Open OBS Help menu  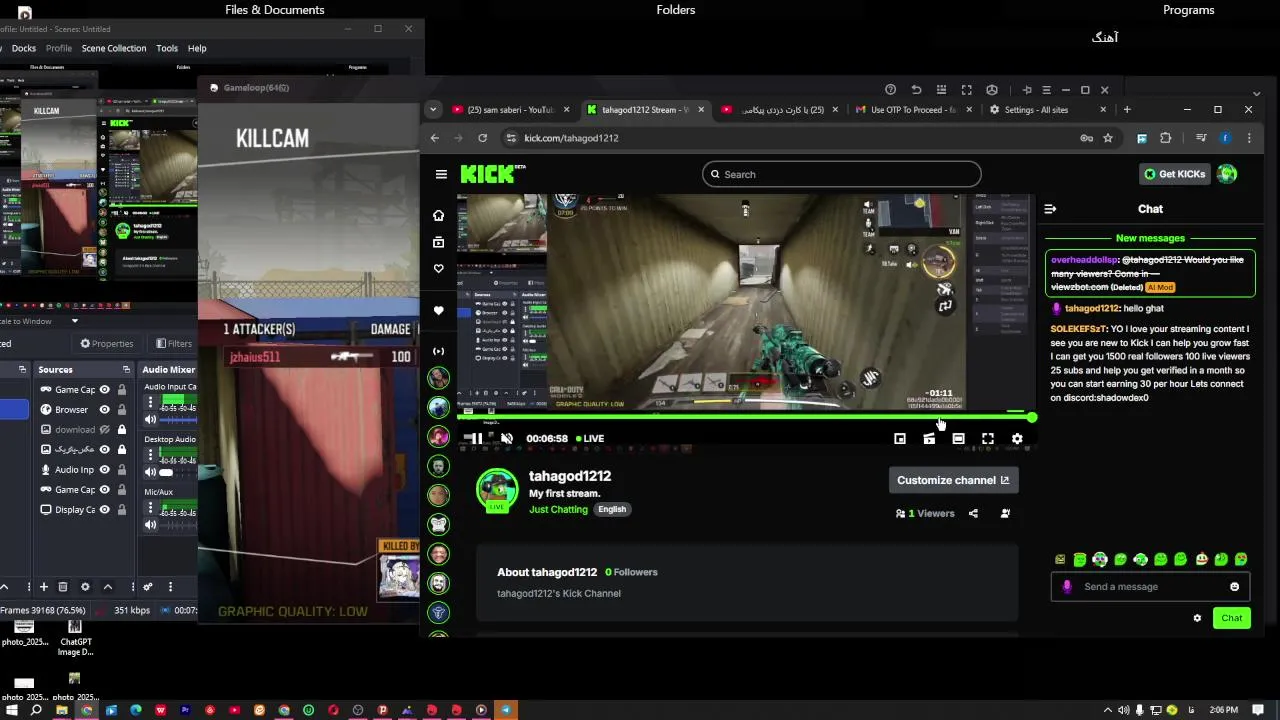(197, 48)
